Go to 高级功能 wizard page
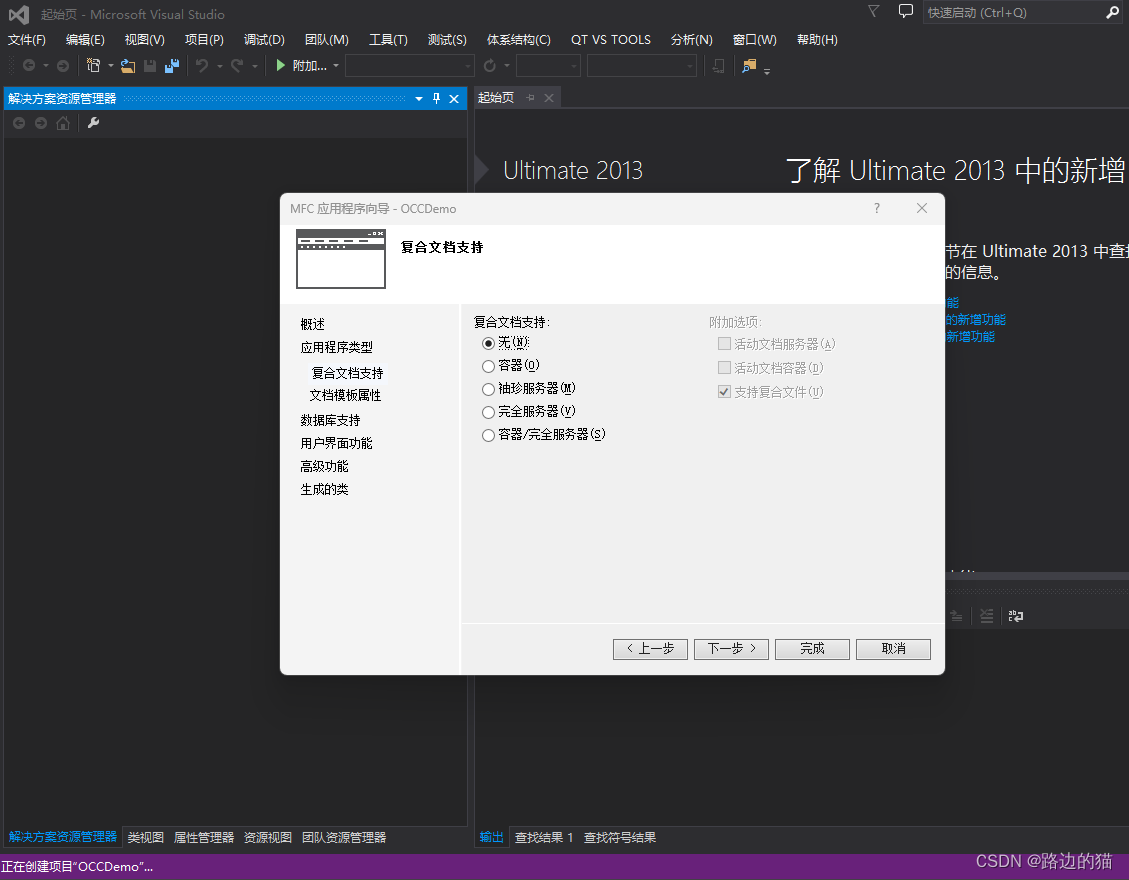Viewport: 1129px width, 880px height. pyautogui.click(x=324, y=466)
